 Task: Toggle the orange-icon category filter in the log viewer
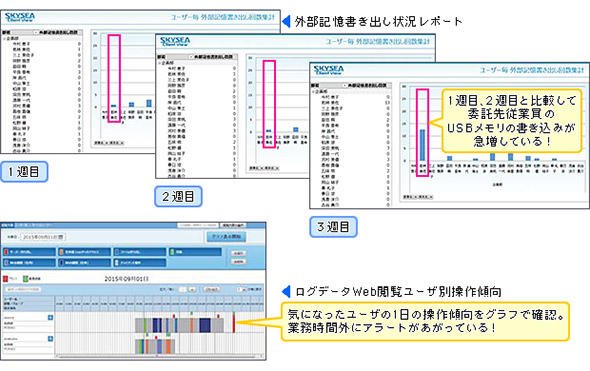pos(84,252)
